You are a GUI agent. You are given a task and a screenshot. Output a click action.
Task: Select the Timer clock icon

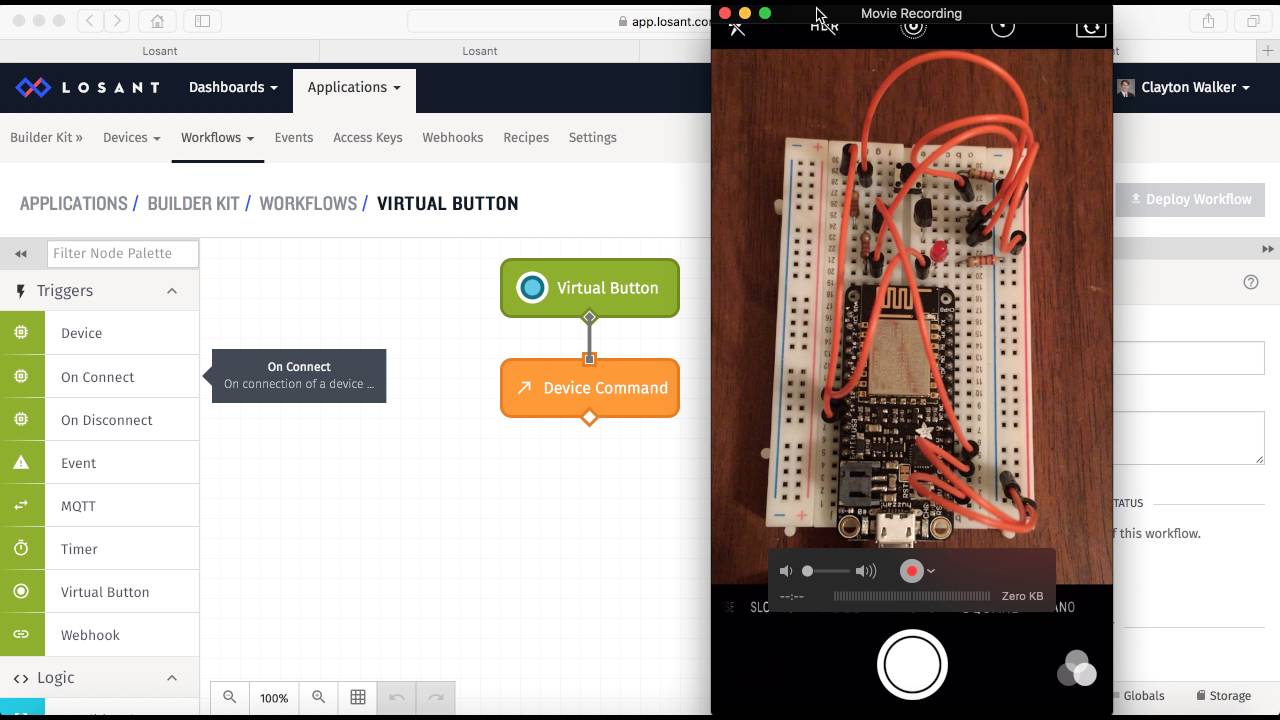pyautogui.click(x=21, y=548)
